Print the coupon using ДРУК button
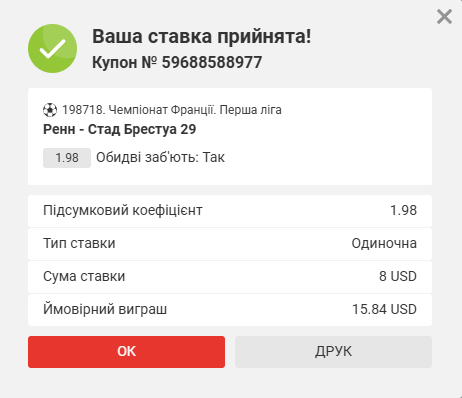462x398 pixels. pyautogui.click(x=333, y=352)
